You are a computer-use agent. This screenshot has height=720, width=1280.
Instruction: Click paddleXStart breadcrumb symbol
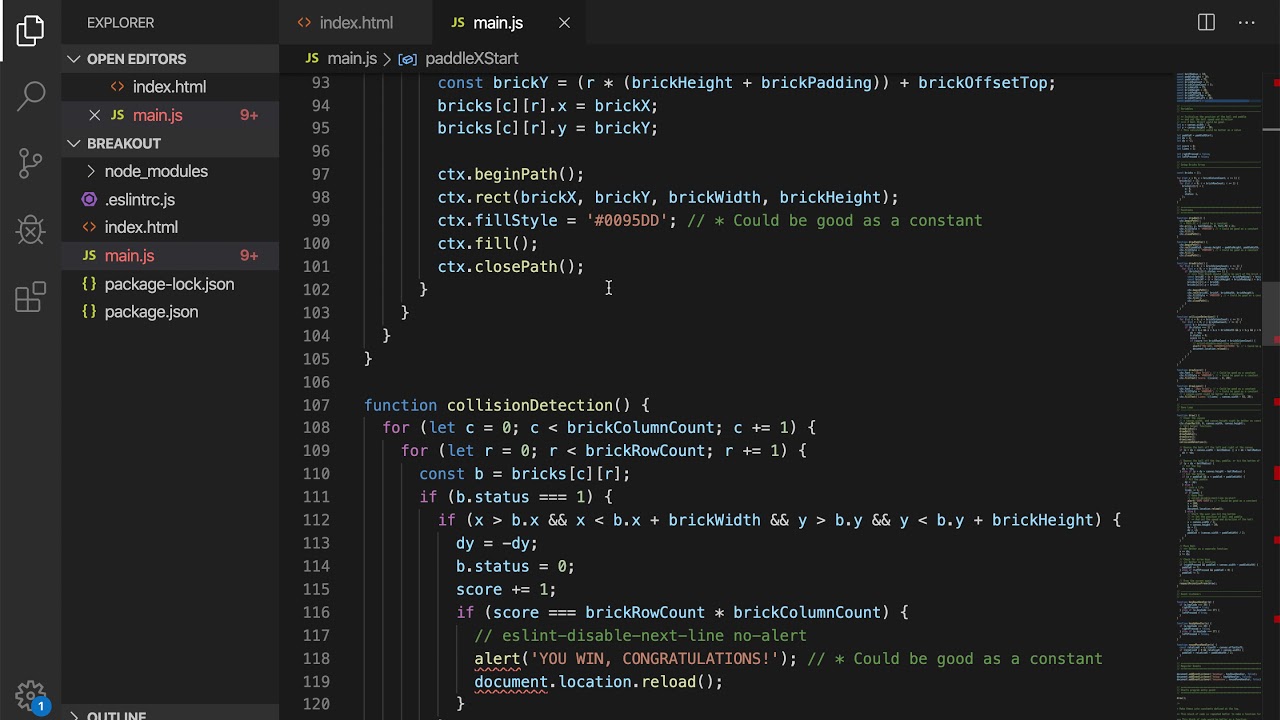coord(472,59)
